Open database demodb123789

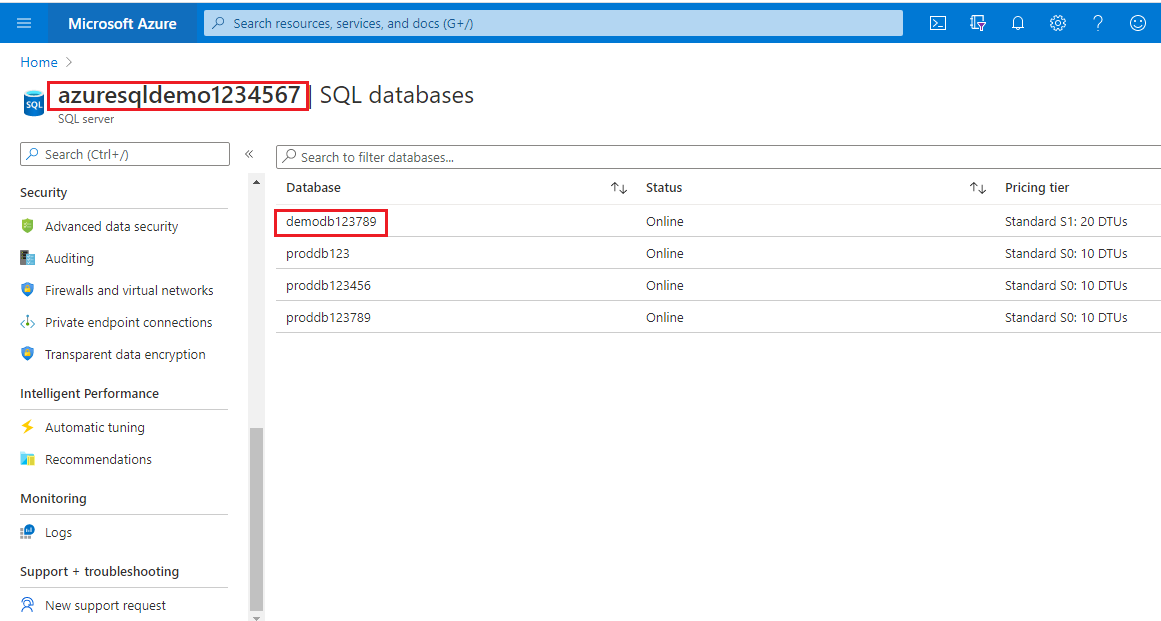click(331, 221)
